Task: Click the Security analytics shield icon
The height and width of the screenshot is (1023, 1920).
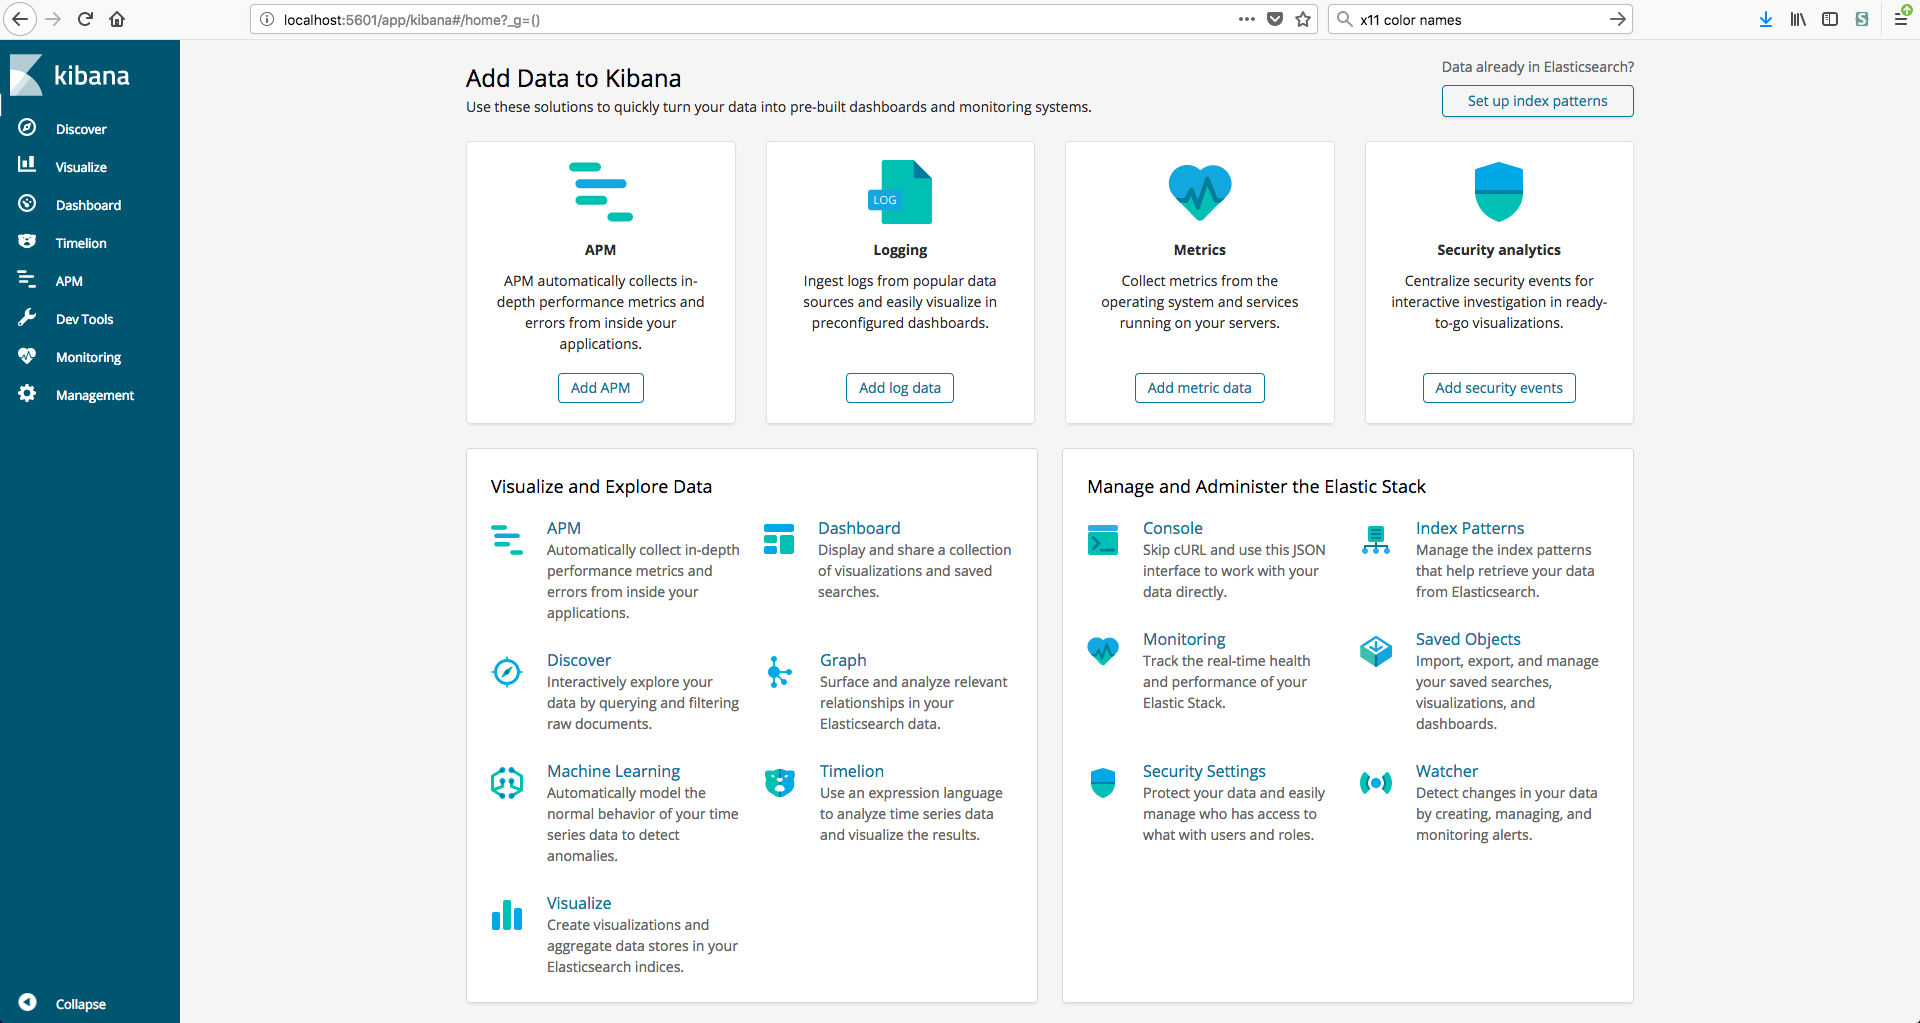Action: coord(1499,192)
